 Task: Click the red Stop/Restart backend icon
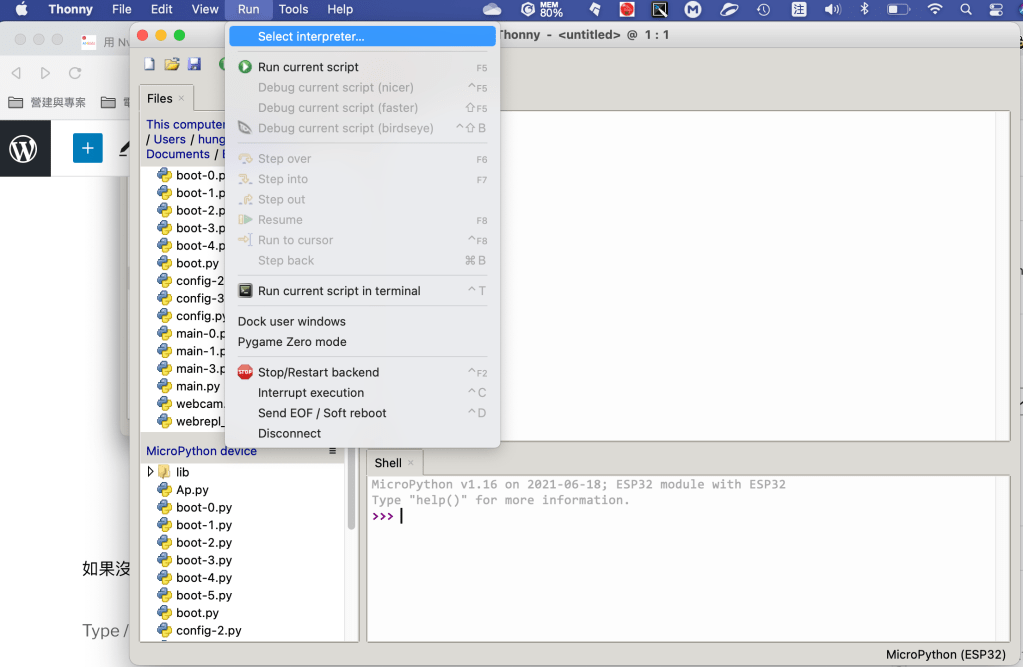[245, 372]
